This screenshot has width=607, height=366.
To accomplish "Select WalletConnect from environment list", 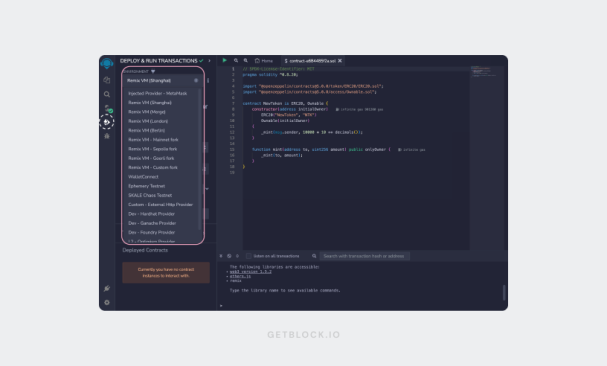I will [143, 177].
